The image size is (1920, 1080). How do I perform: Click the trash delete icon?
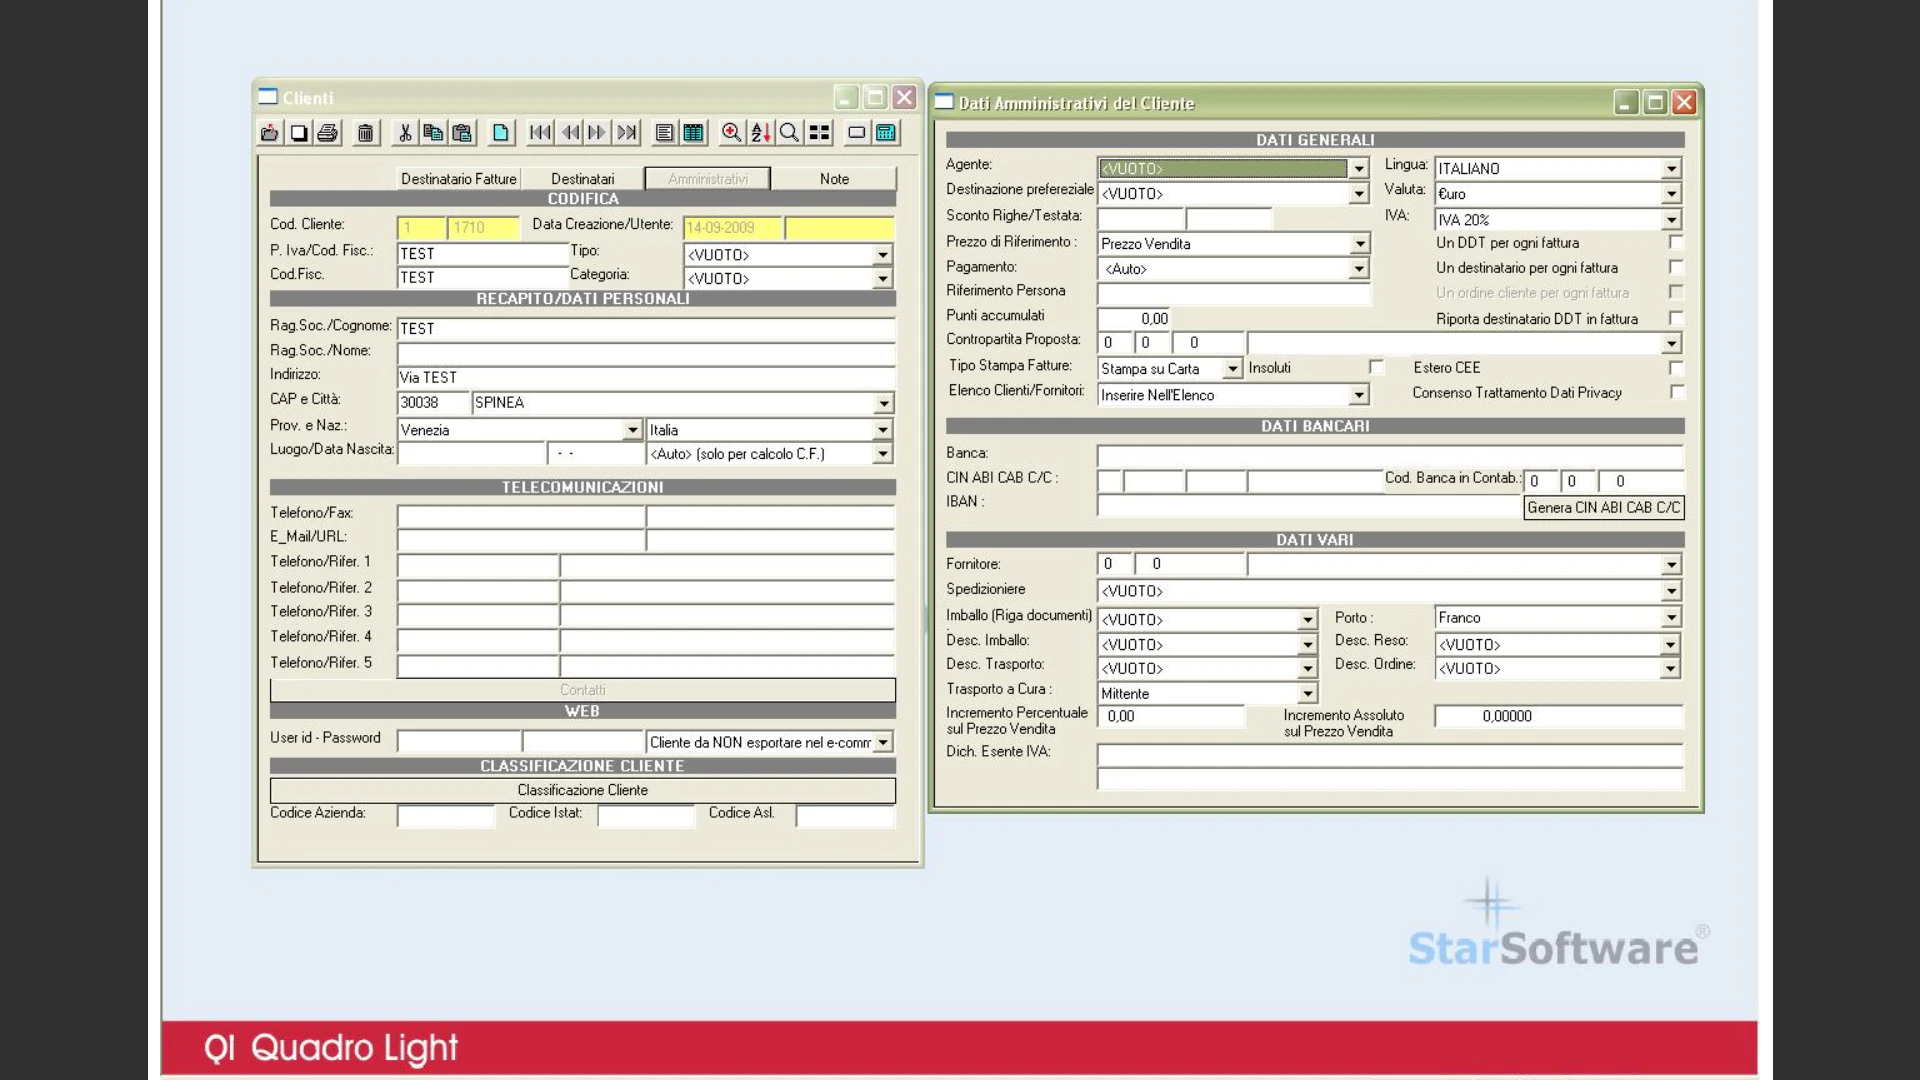366,133
